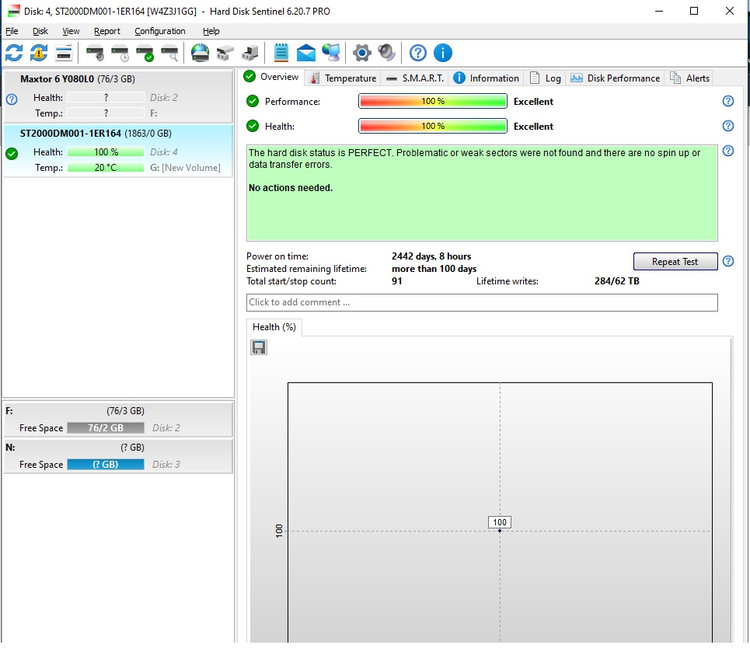Click the disk icon with magnifier
Viewport: 750px width, 662px height.
click(x=169, y=53)
